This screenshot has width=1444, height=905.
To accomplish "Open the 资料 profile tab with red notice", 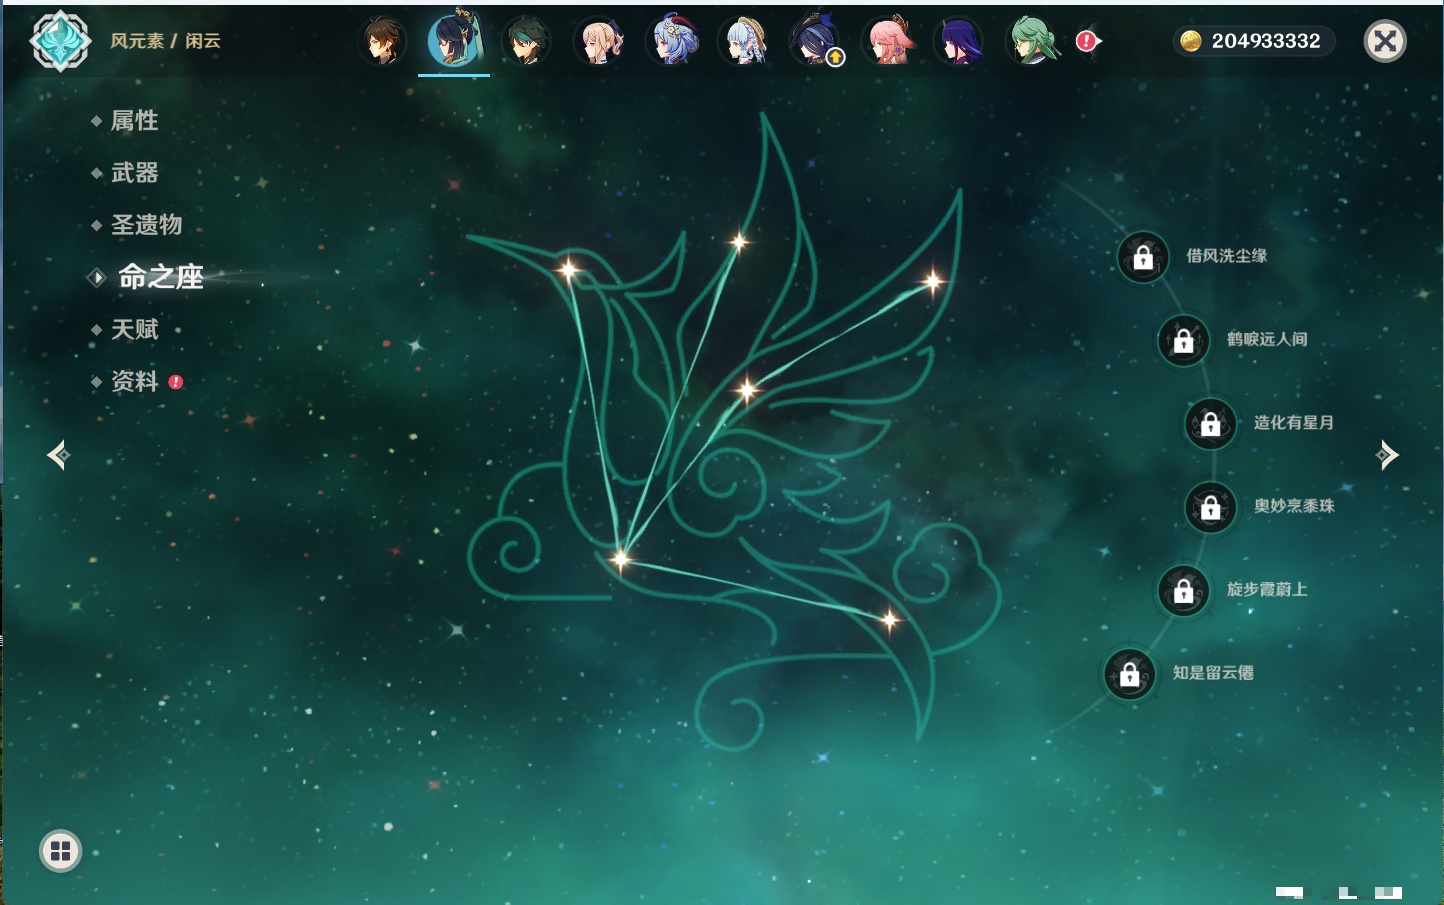I will tap(134, 381).
